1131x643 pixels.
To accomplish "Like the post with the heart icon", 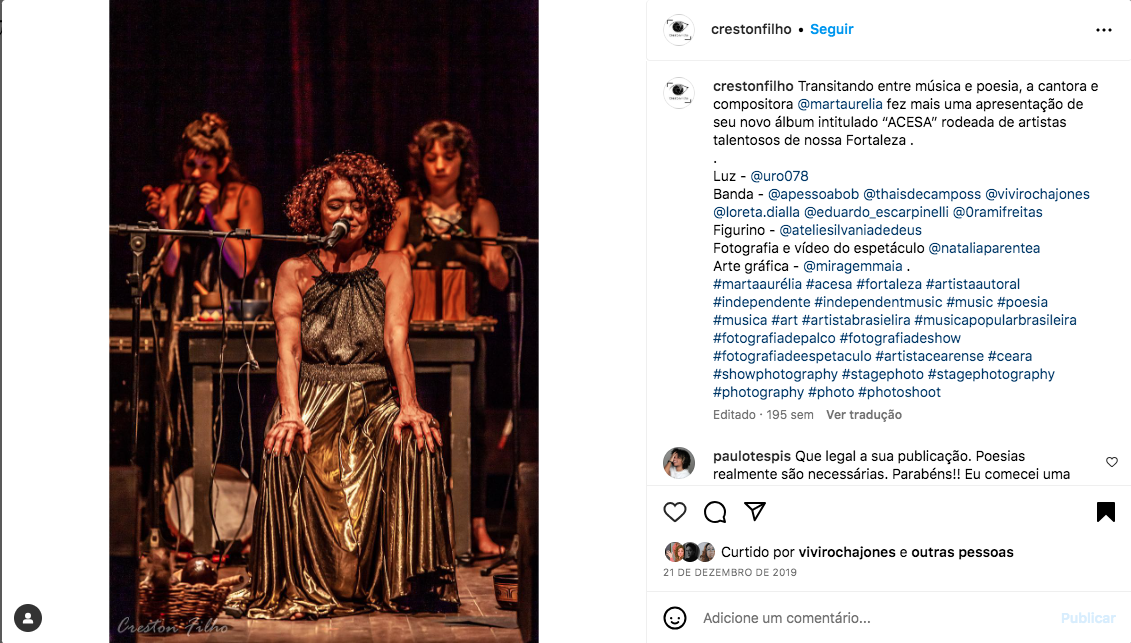I will coord(674,512).
